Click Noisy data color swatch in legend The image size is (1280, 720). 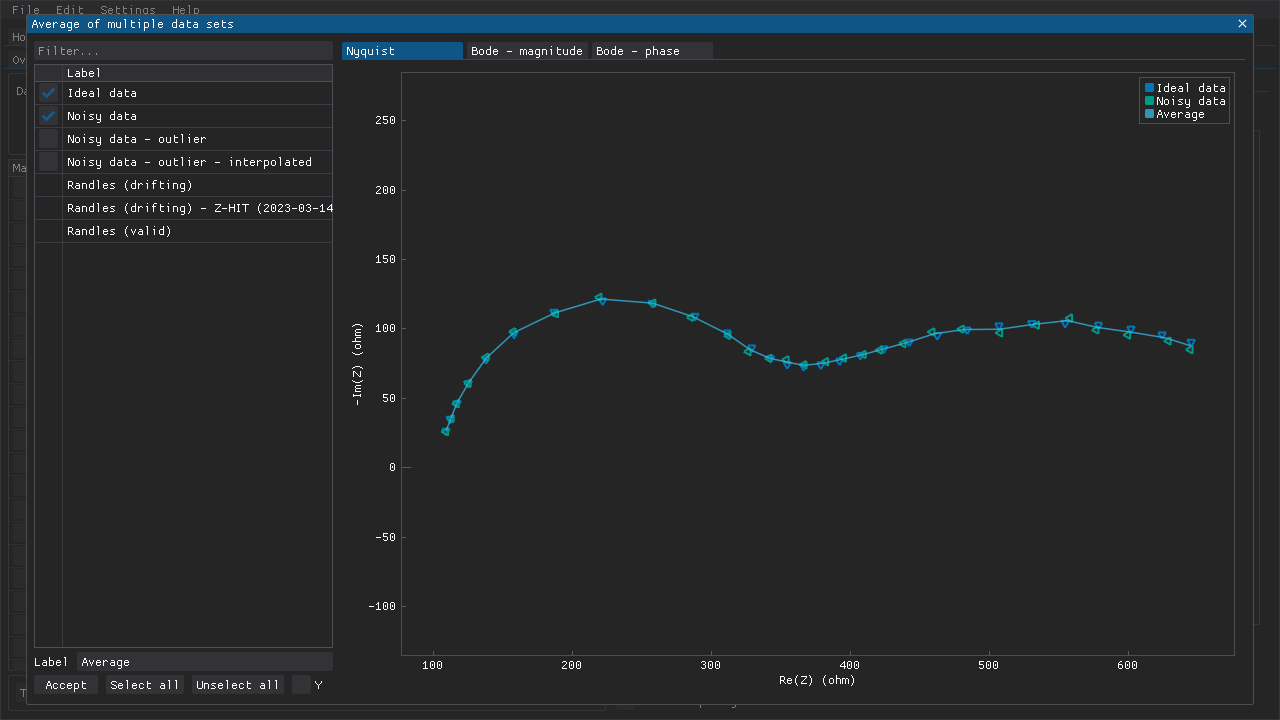(x=1149, y=101)
